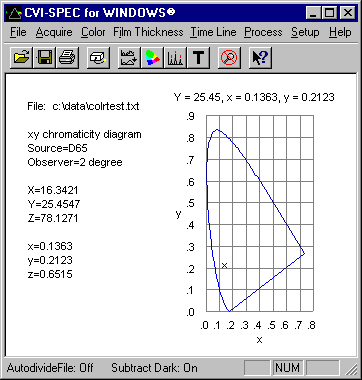The image size is (362, 380).
Task: Select the spectrum graph toolbar icon
Action: [x=129, y=57]
